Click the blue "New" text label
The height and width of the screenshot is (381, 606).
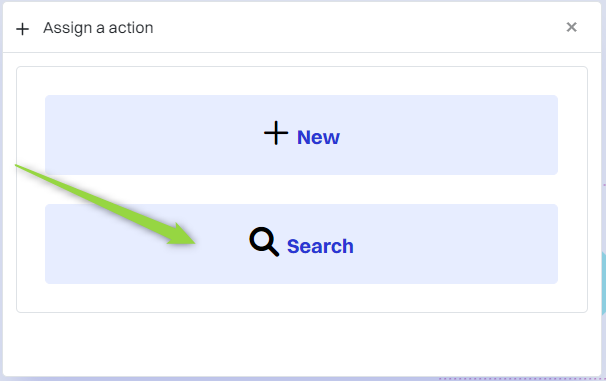[318, 137]
